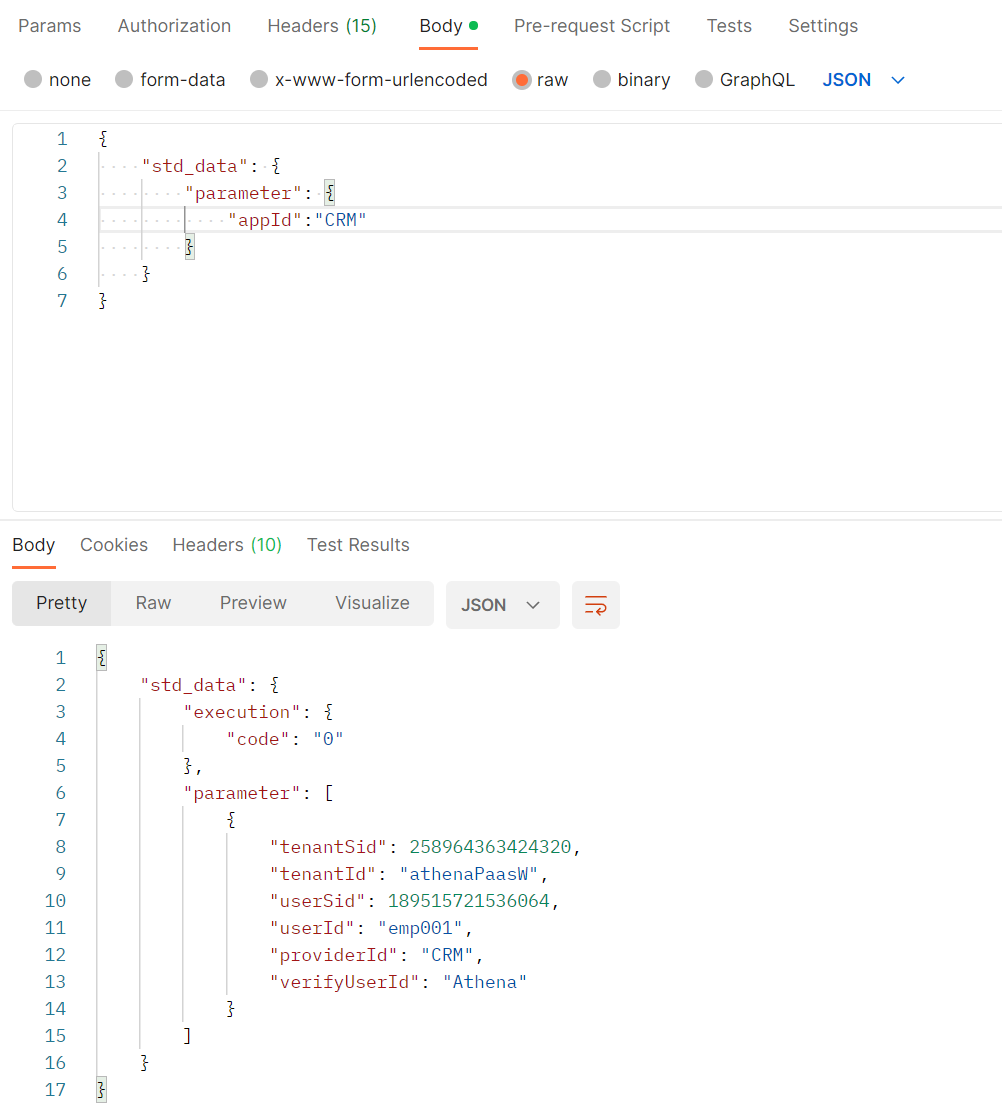Image resolution: width=1002 pixels, height=1118 pixels.
Task: Click line number 7 in request gutter
Action: pyautogui.click(x=62, y=301)
